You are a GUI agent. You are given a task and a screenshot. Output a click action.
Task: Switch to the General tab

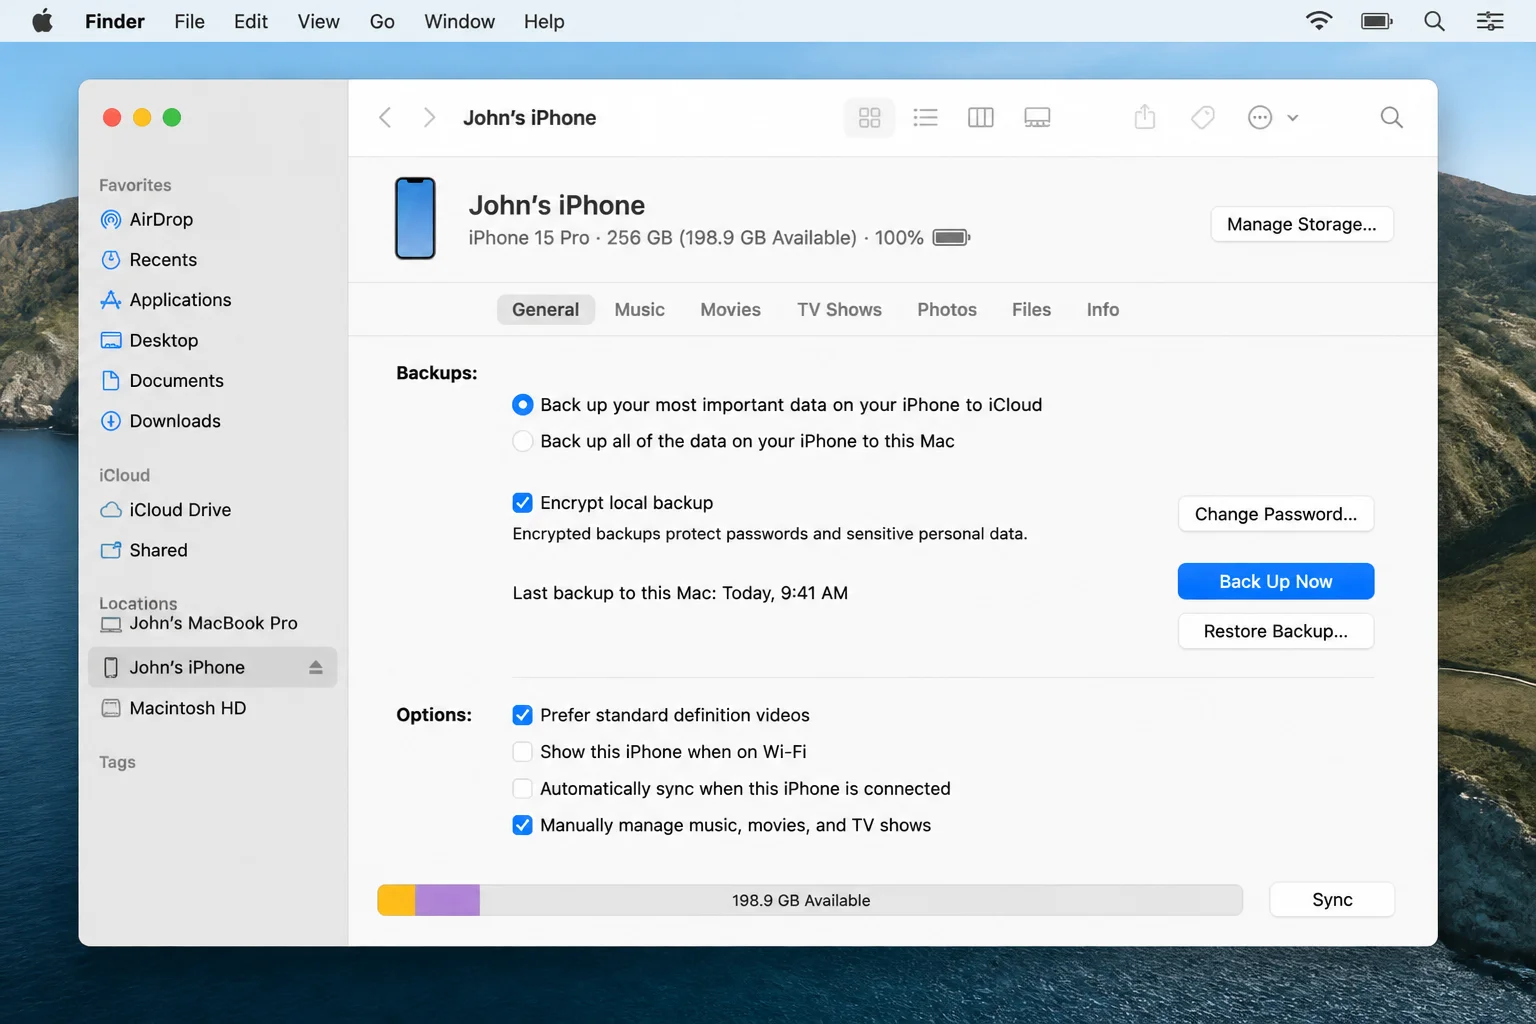coord(545,310)
